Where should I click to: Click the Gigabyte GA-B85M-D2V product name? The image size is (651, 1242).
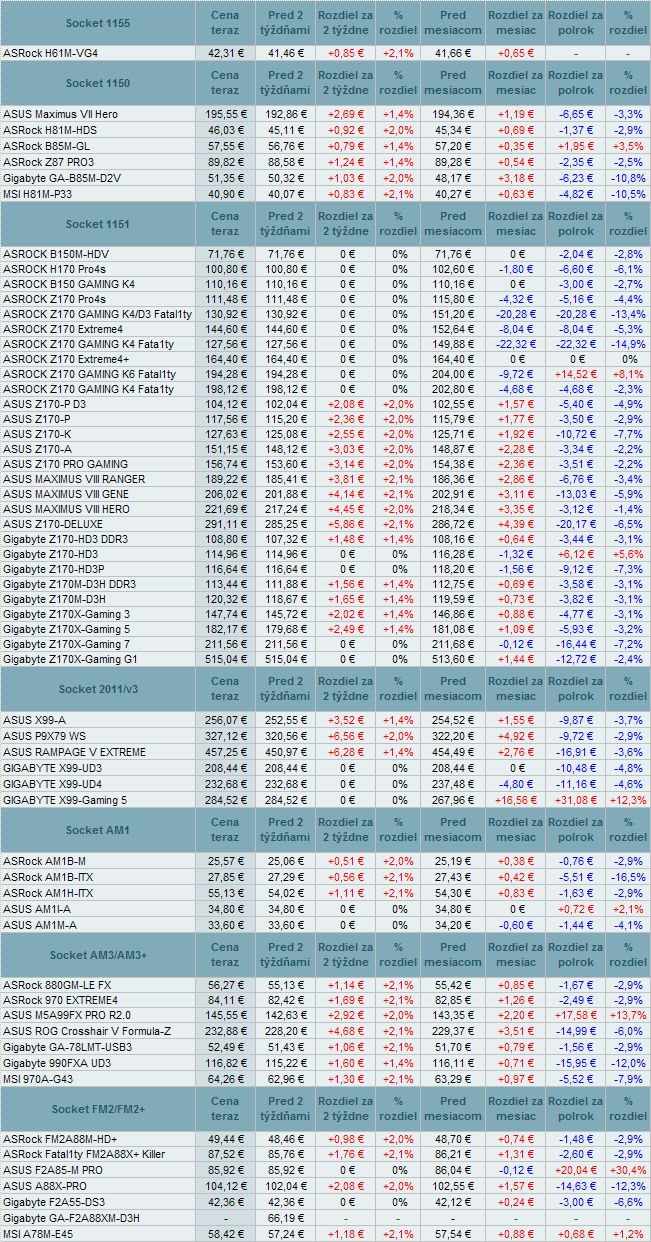pos(62,177)
